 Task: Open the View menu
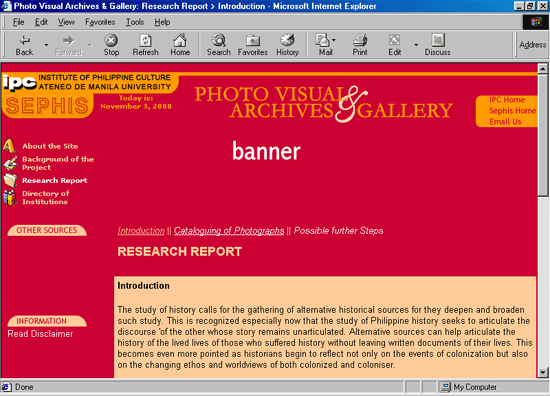66,22
